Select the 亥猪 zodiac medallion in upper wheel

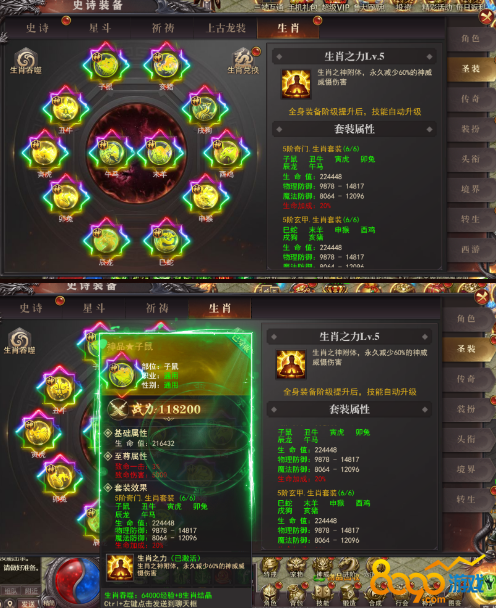[x=166, y=64]
